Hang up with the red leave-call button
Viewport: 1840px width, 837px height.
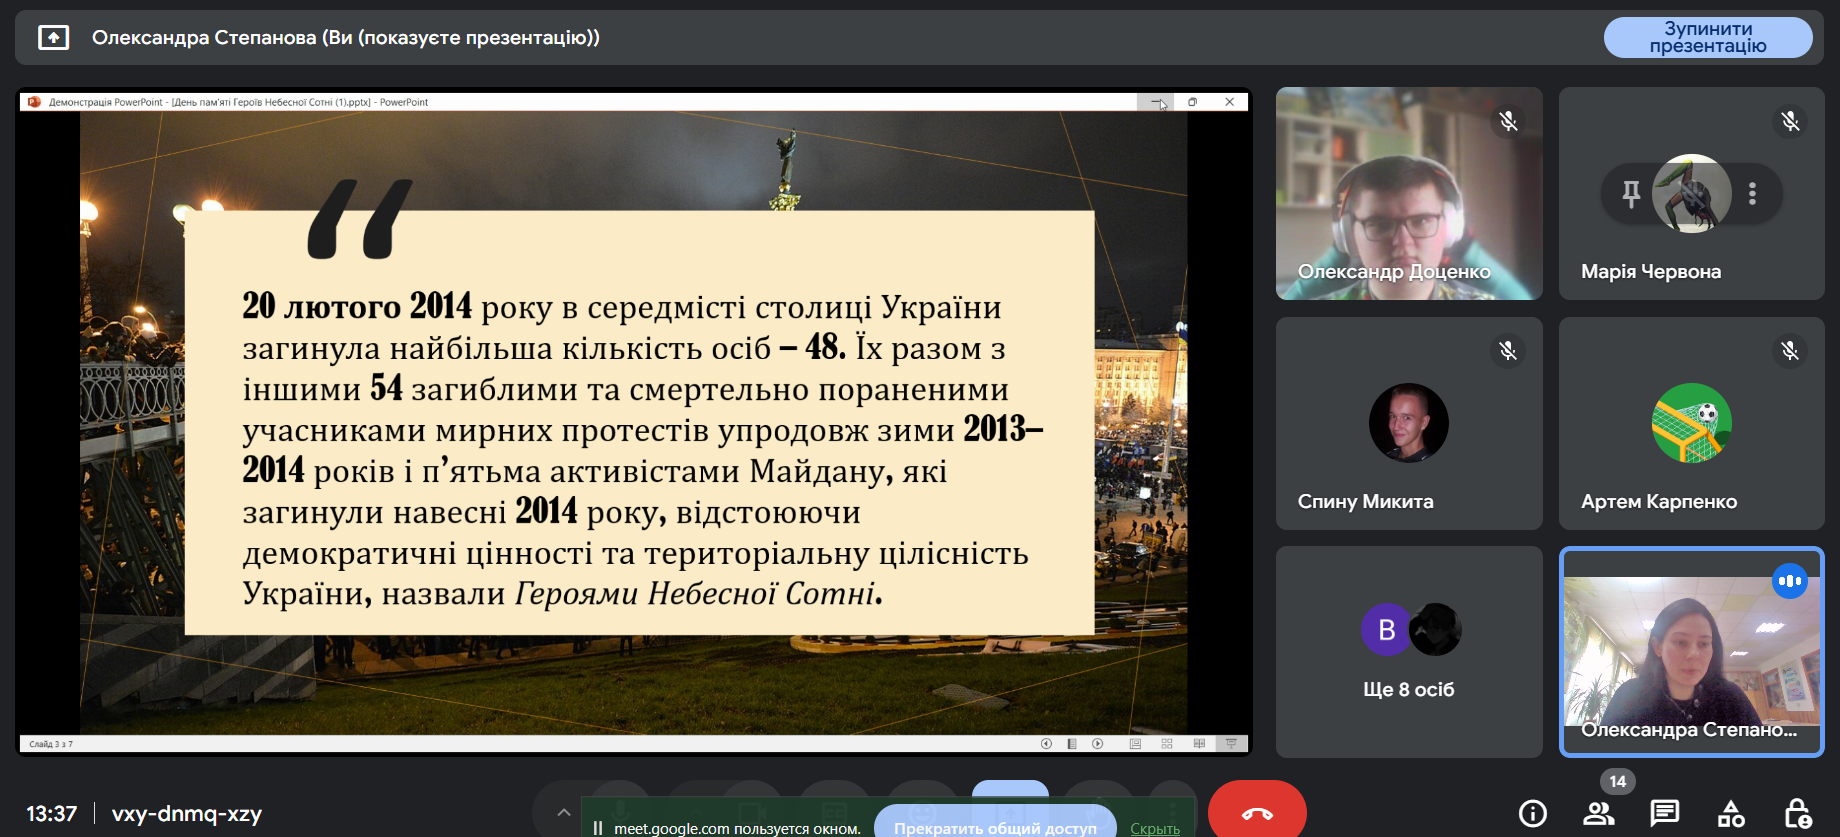(x=1257, y=813)
